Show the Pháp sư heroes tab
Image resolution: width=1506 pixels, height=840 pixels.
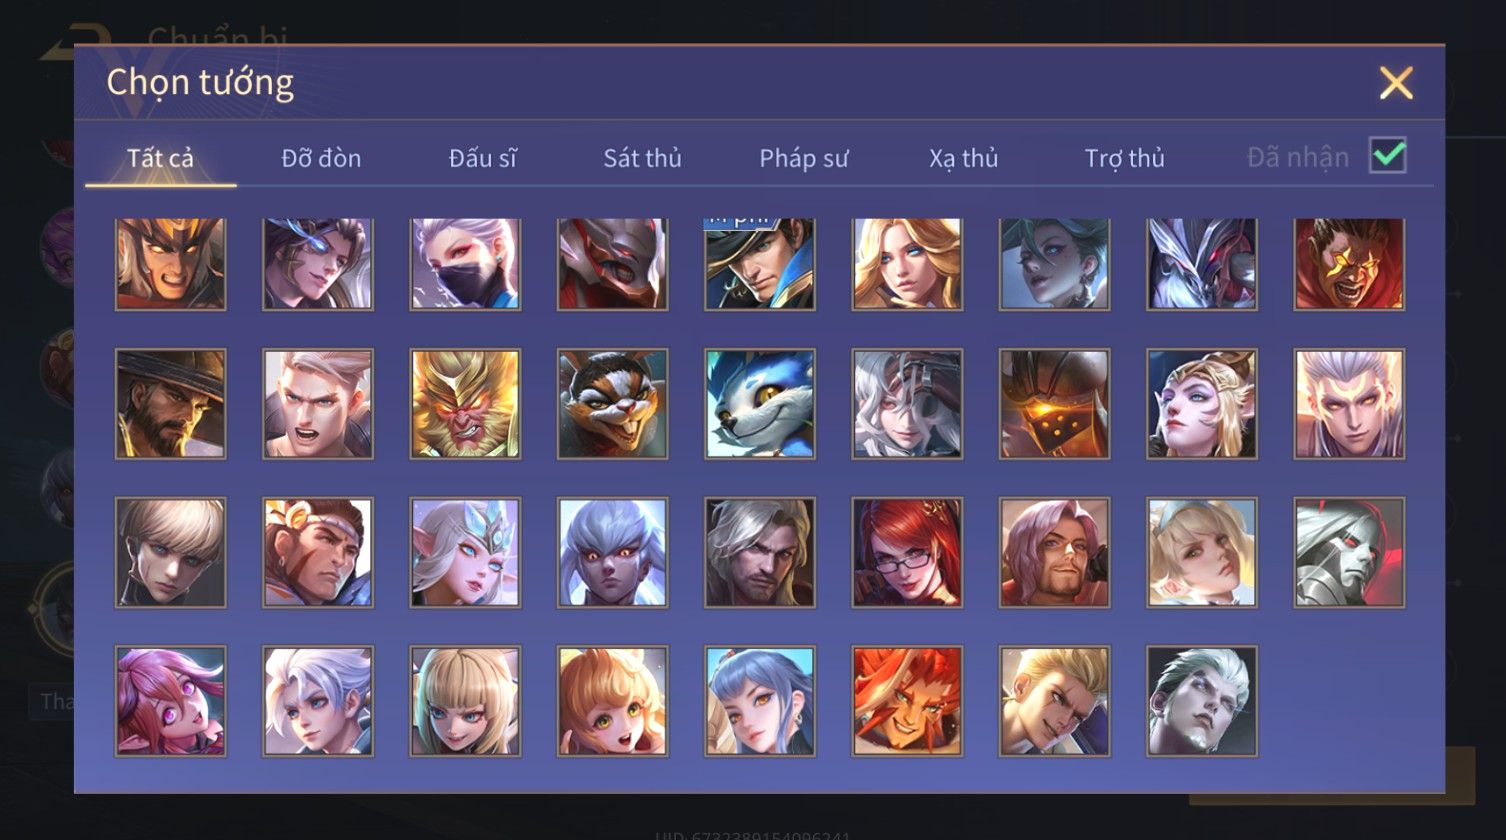pyautogui.click(x=804, y=158)
